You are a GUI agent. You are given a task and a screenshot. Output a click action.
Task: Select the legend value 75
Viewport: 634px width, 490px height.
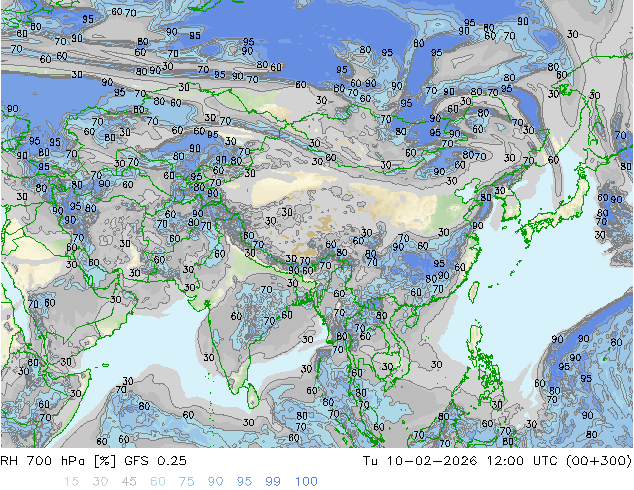(186, 482)
